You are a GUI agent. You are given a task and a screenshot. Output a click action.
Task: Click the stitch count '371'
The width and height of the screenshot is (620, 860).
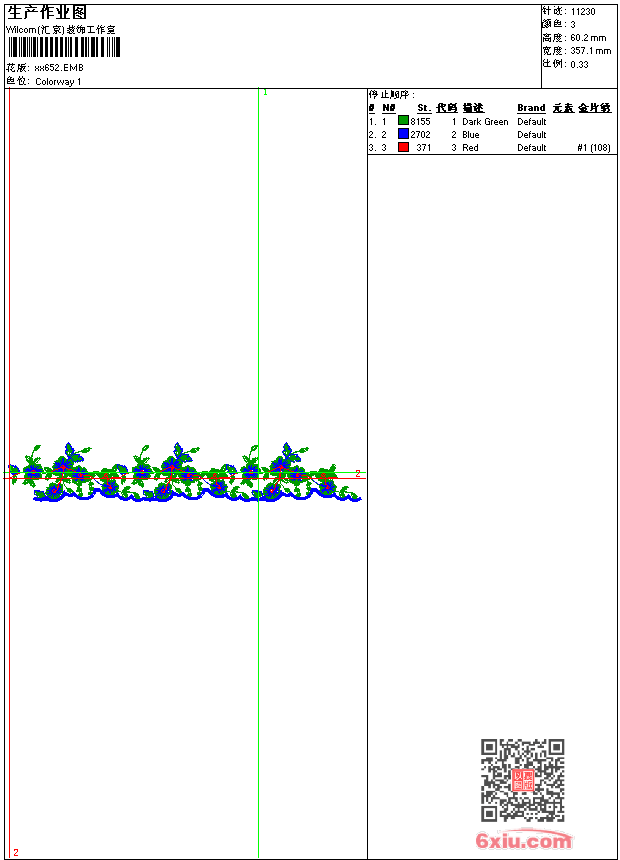(424, 148)
